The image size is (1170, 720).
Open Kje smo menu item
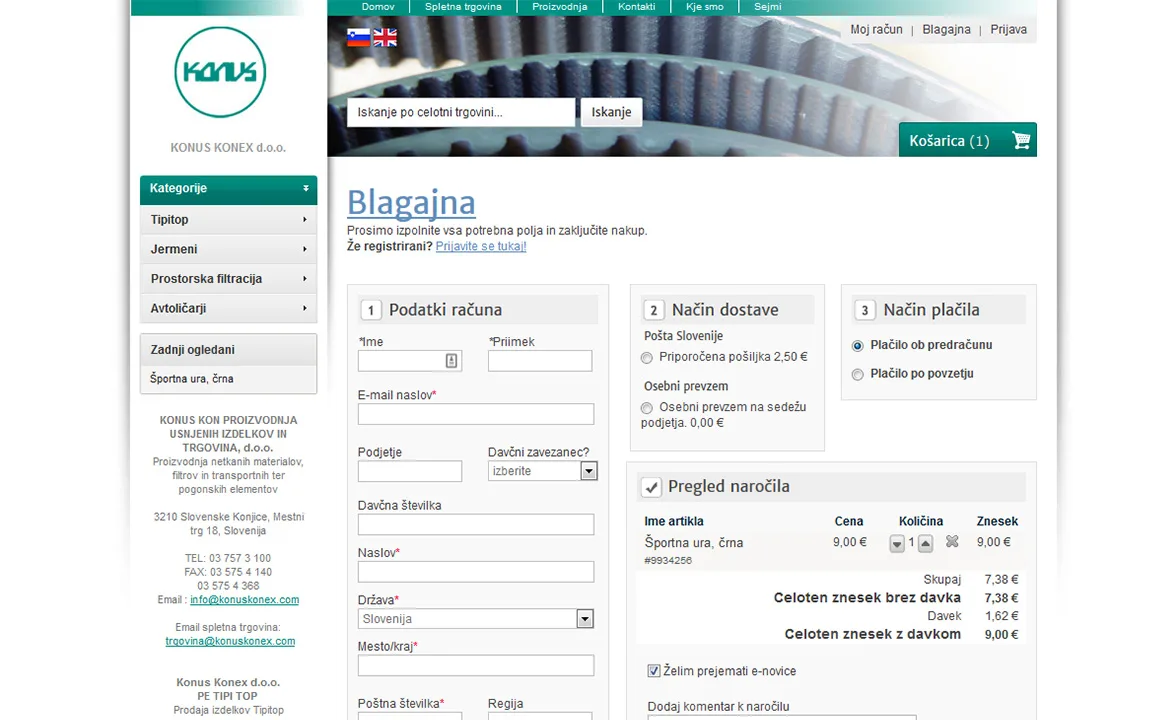(704, 7)
